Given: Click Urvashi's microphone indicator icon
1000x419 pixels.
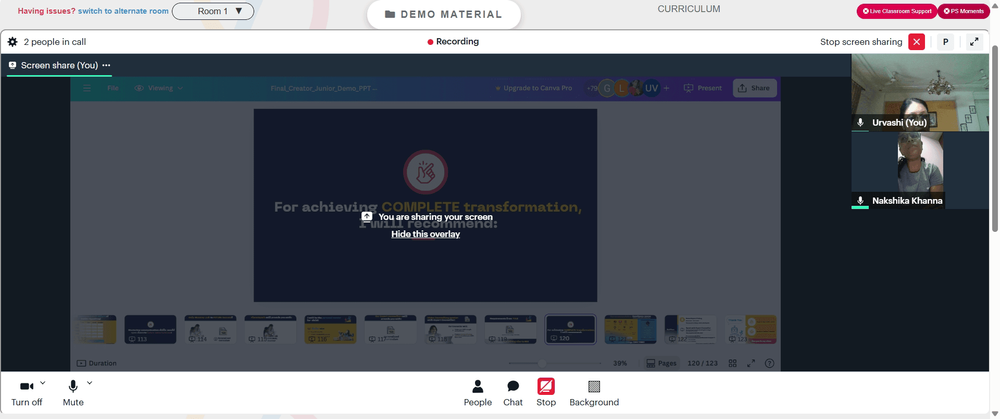Looking at the screenshot, I should pyautogui.click(x=860, y=122).
